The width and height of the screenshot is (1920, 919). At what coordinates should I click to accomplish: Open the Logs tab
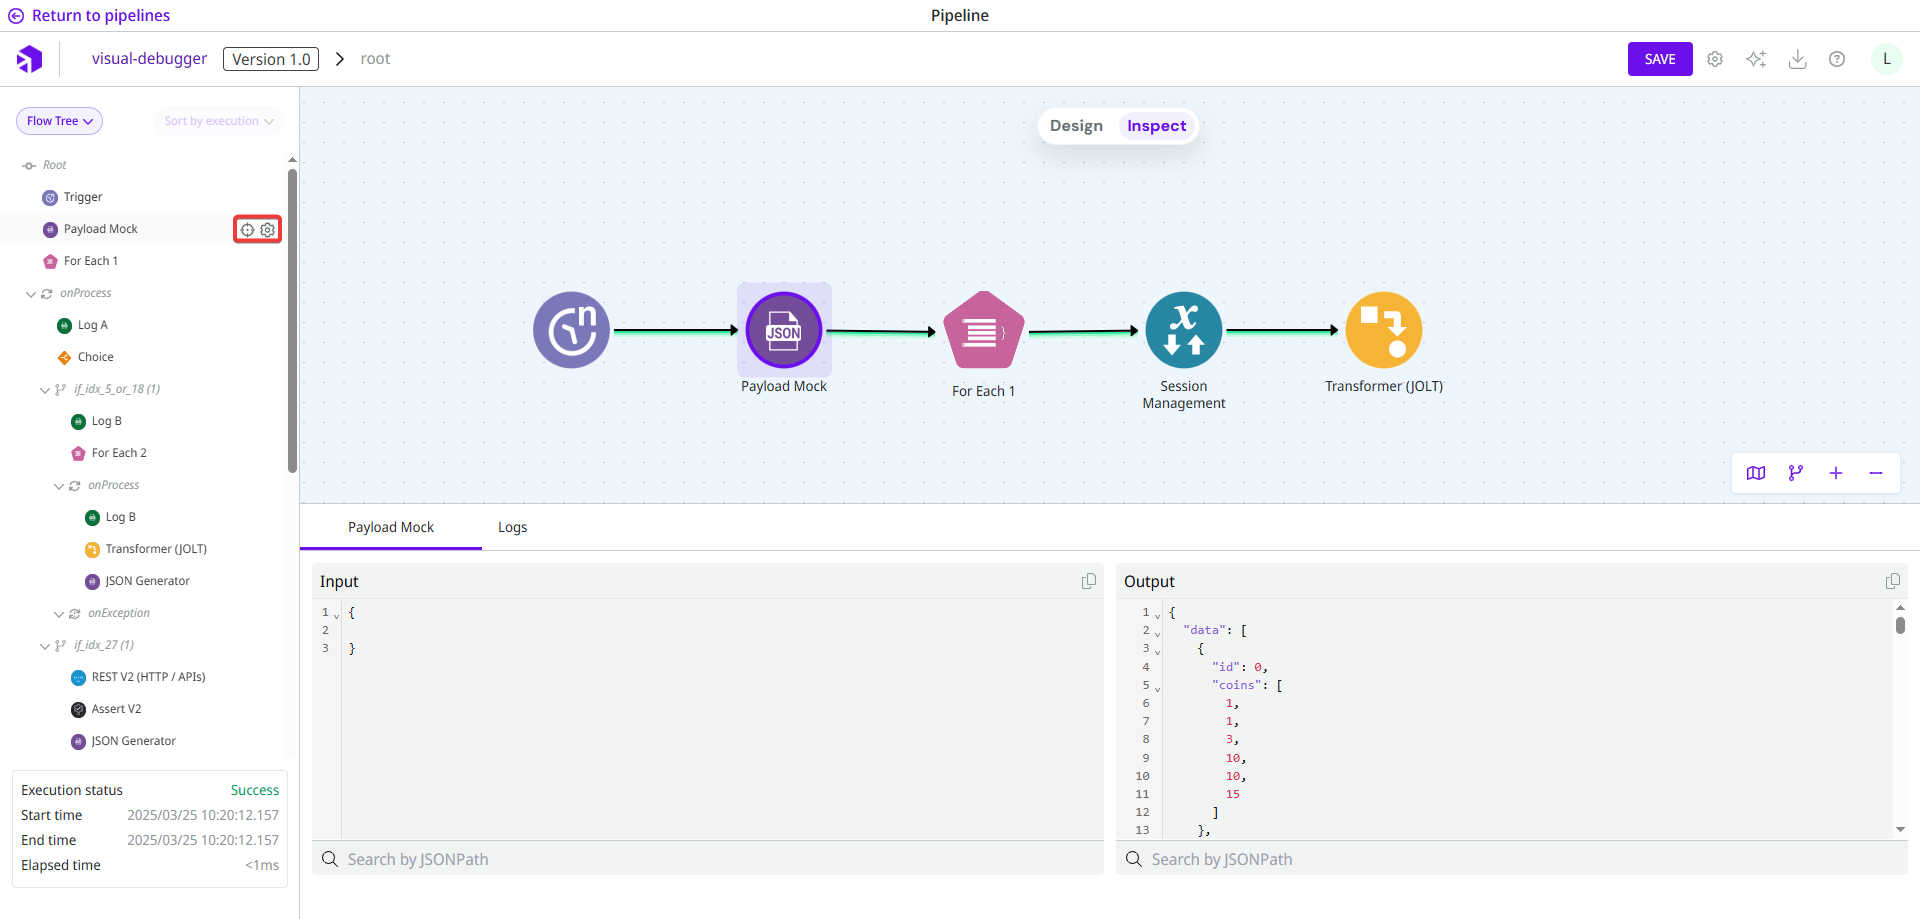point(512,527)
